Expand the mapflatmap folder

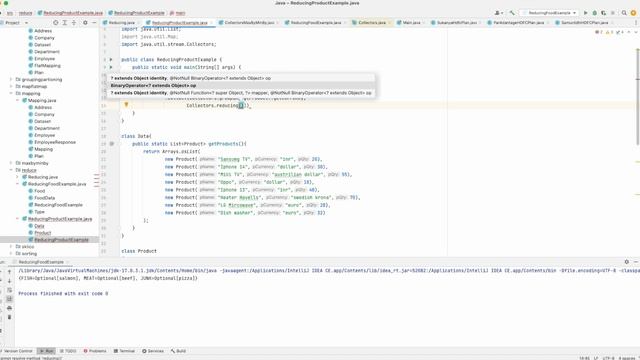(x=11, y=87)
